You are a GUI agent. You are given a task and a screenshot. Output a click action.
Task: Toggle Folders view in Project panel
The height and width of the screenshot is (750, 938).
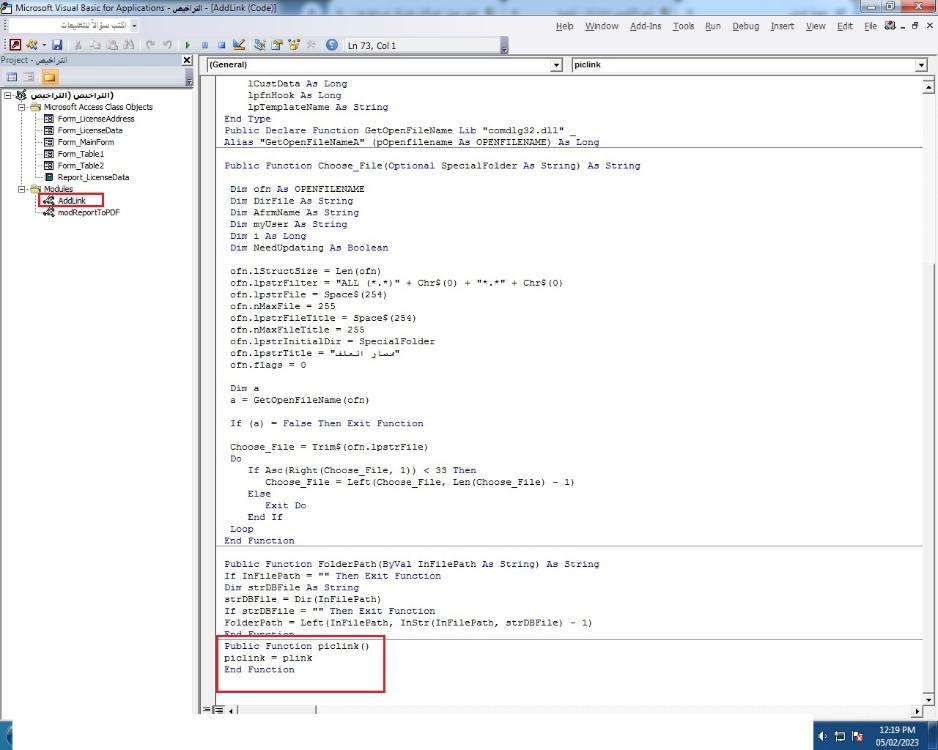point(50,77)
